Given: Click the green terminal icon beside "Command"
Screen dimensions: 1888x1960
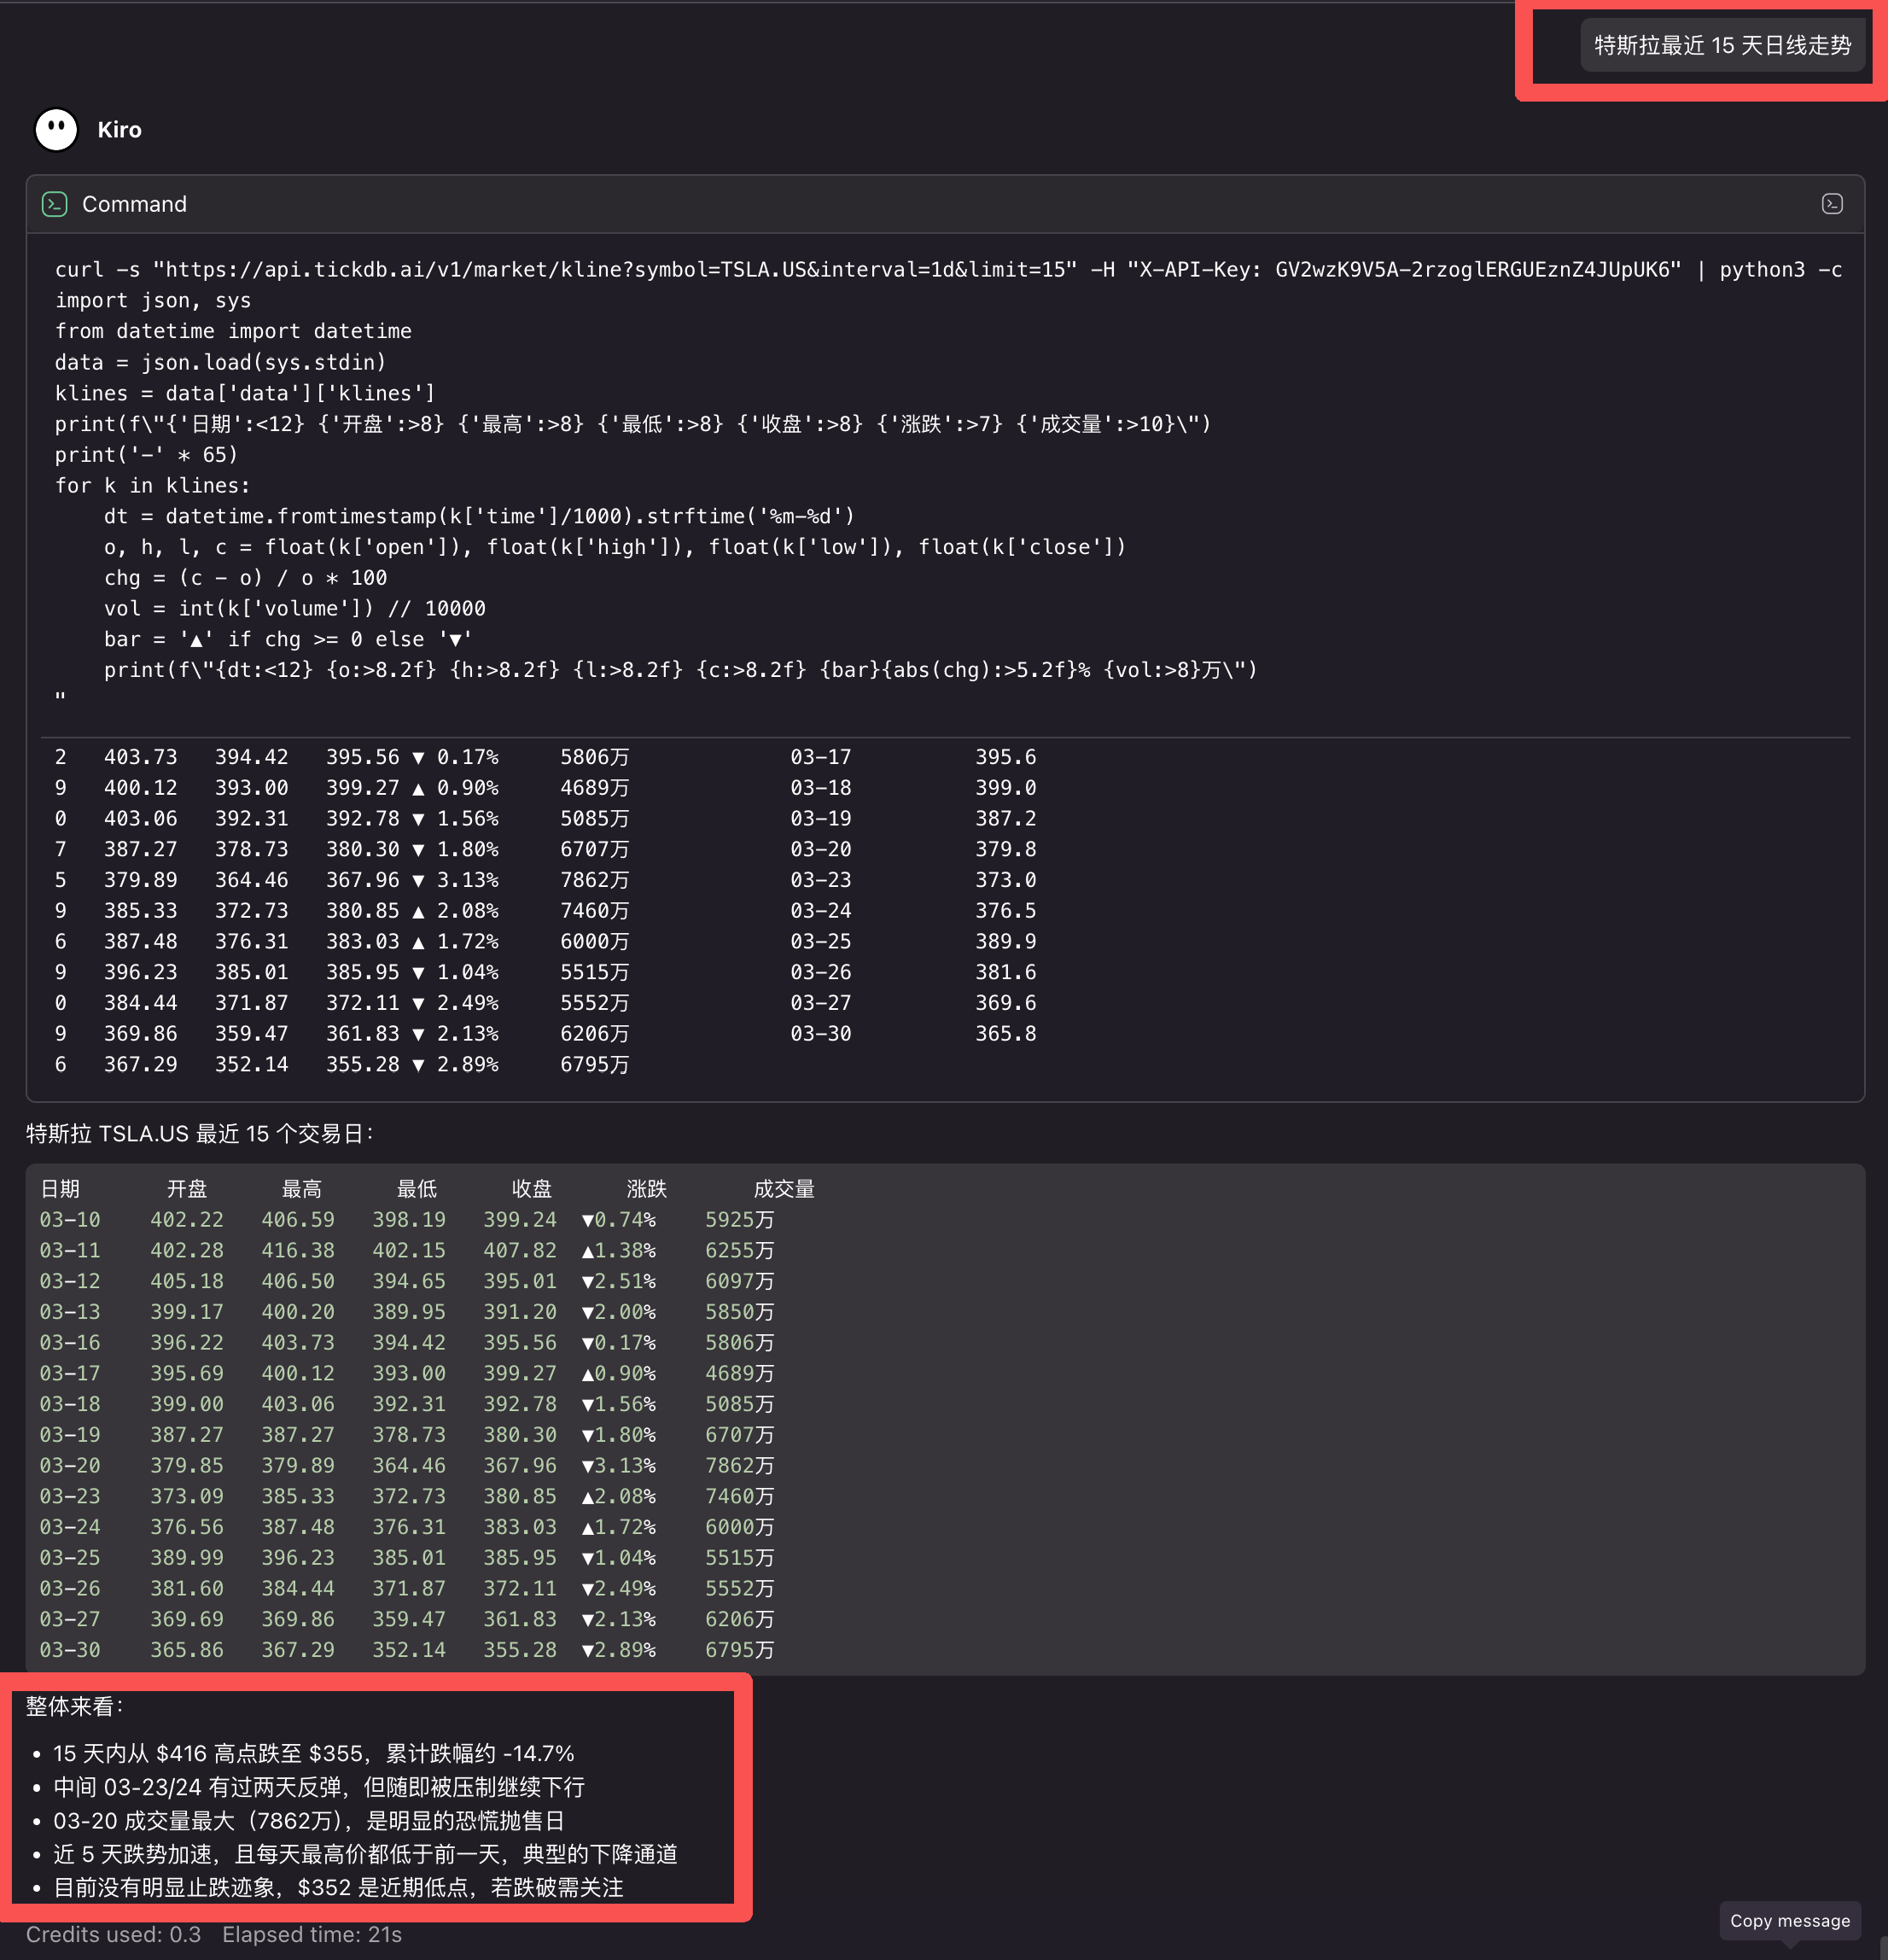Looking at the screenshot, I should (x=55, y=204).
